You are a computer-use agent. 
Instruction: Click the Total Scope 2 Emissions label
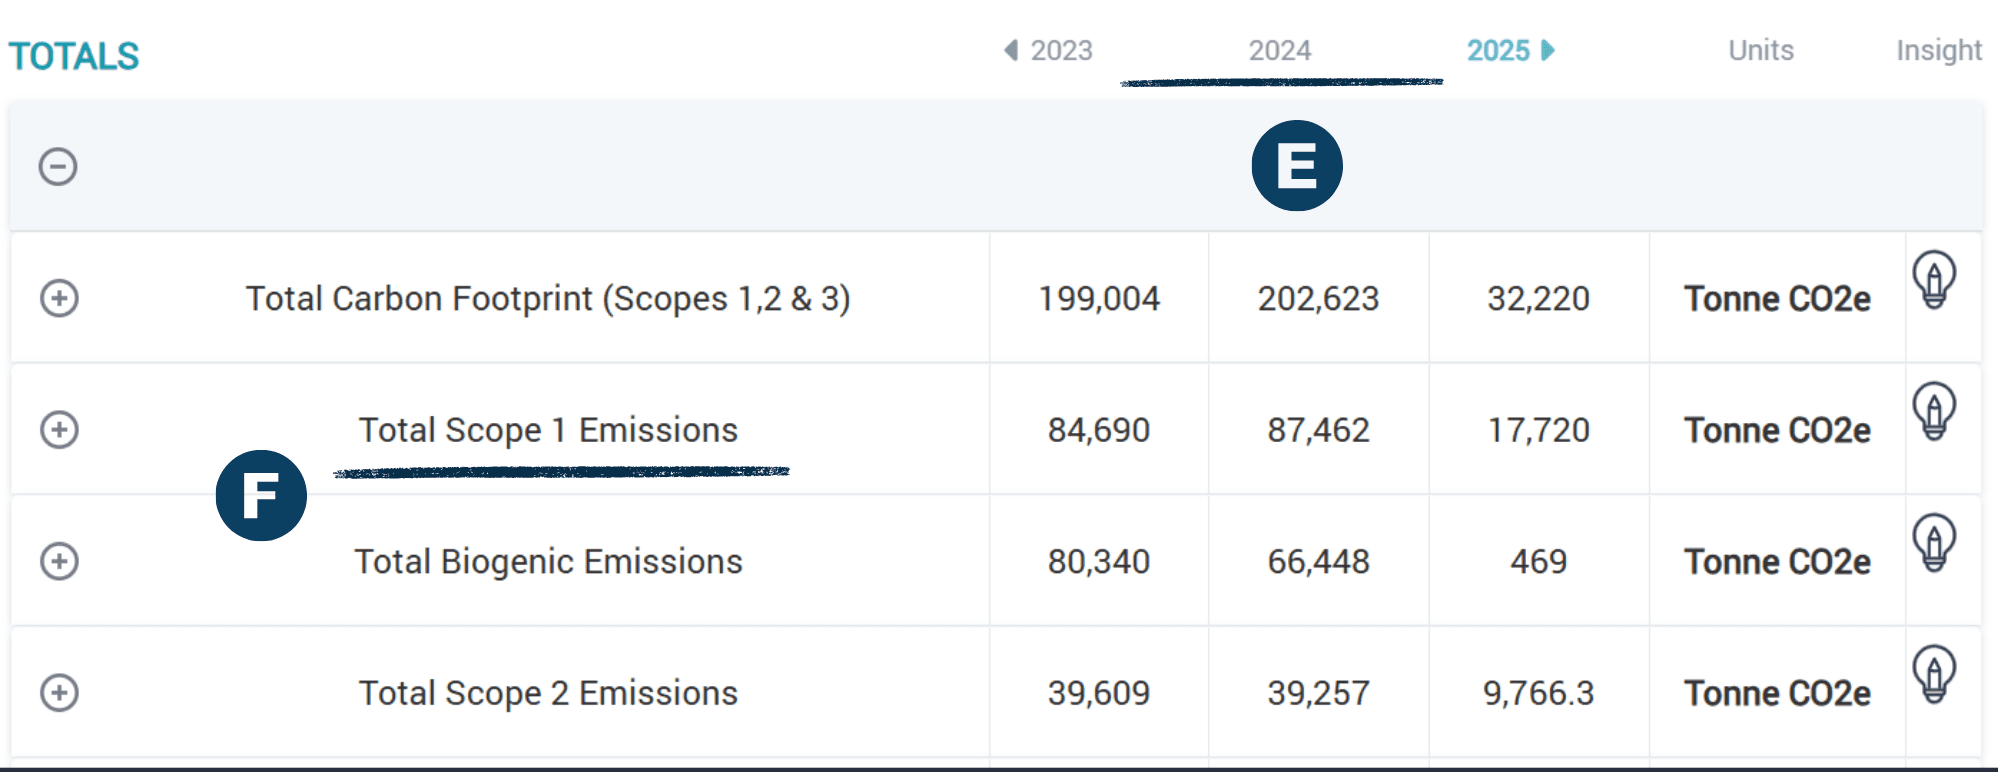pyautogui.click(x=548, y=693)
